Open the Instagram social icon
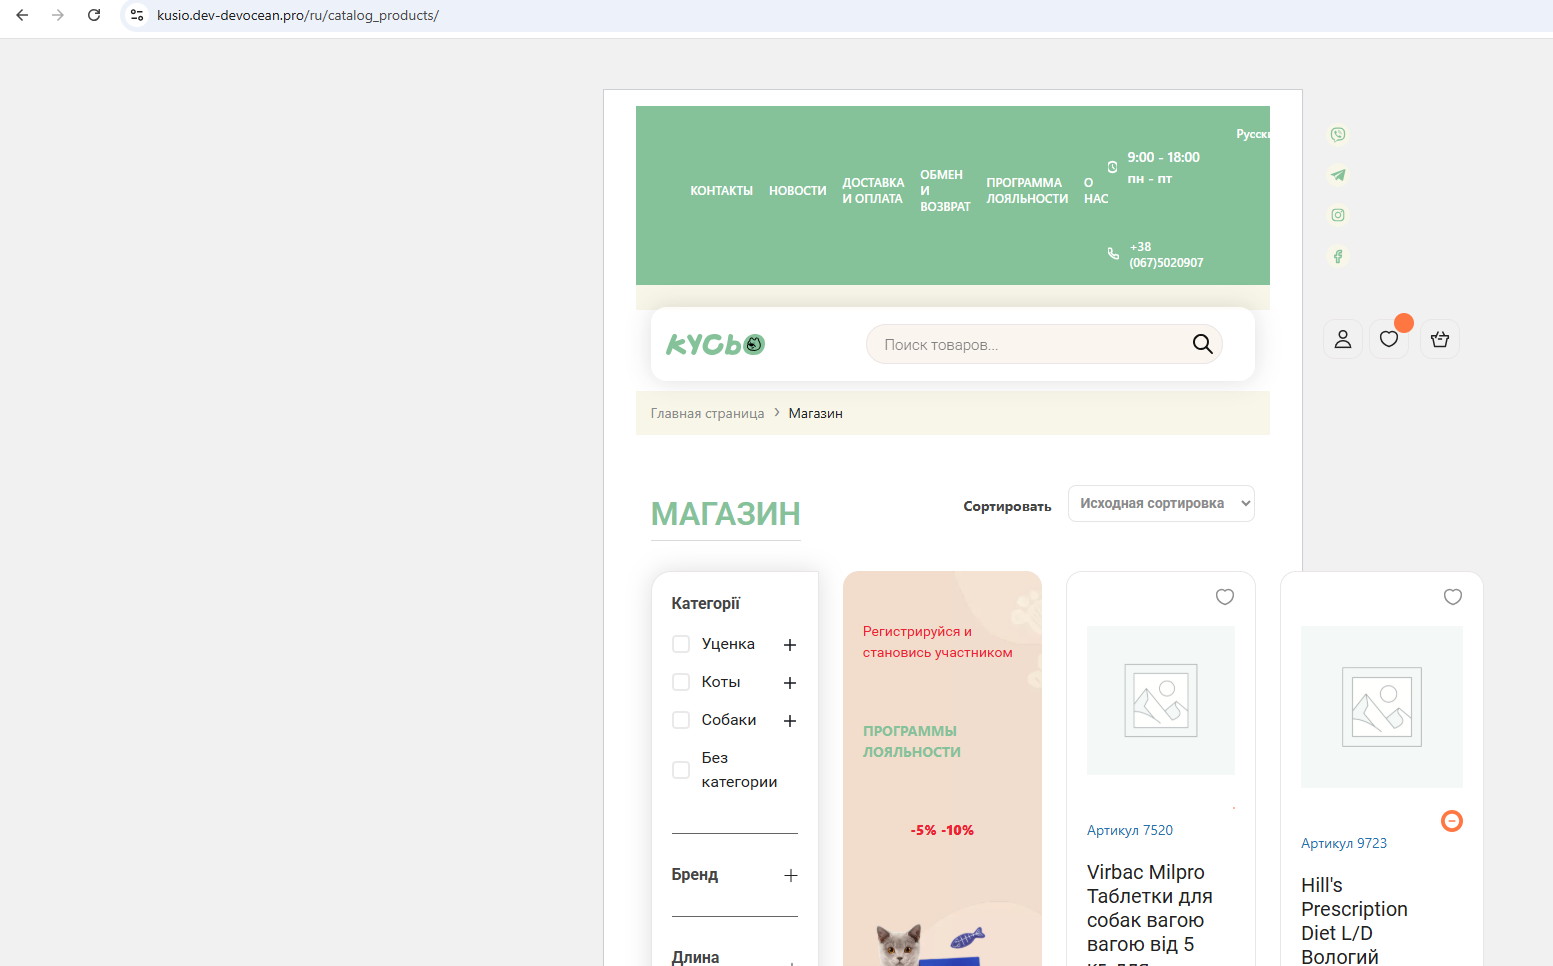Viewport: 1553px width, 966px height. click(x=1338, y=215)
